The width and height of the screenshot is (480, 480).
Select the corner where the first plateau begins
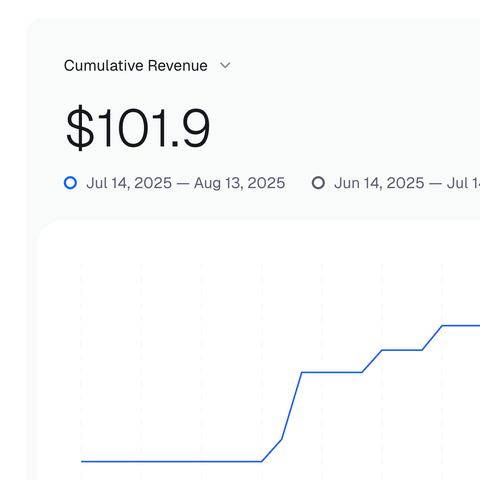pyautogui.click(x=302, y=372)
